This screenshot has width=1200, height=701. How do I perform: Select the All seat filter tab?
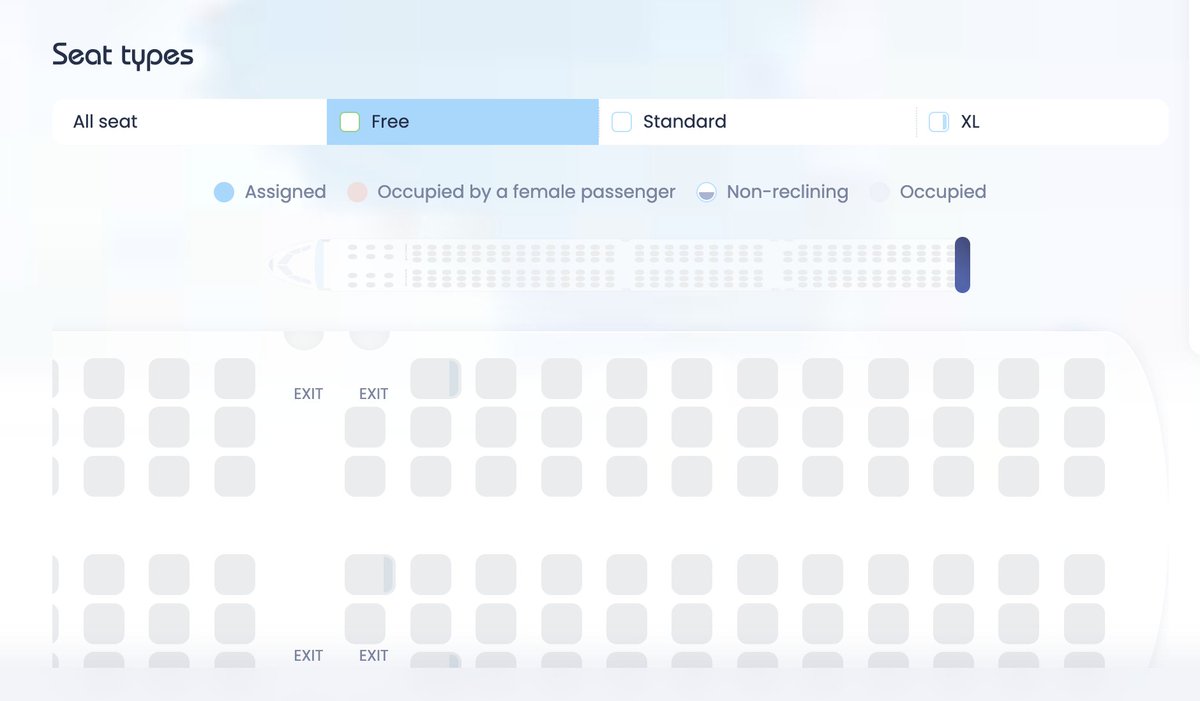[189, 122]
